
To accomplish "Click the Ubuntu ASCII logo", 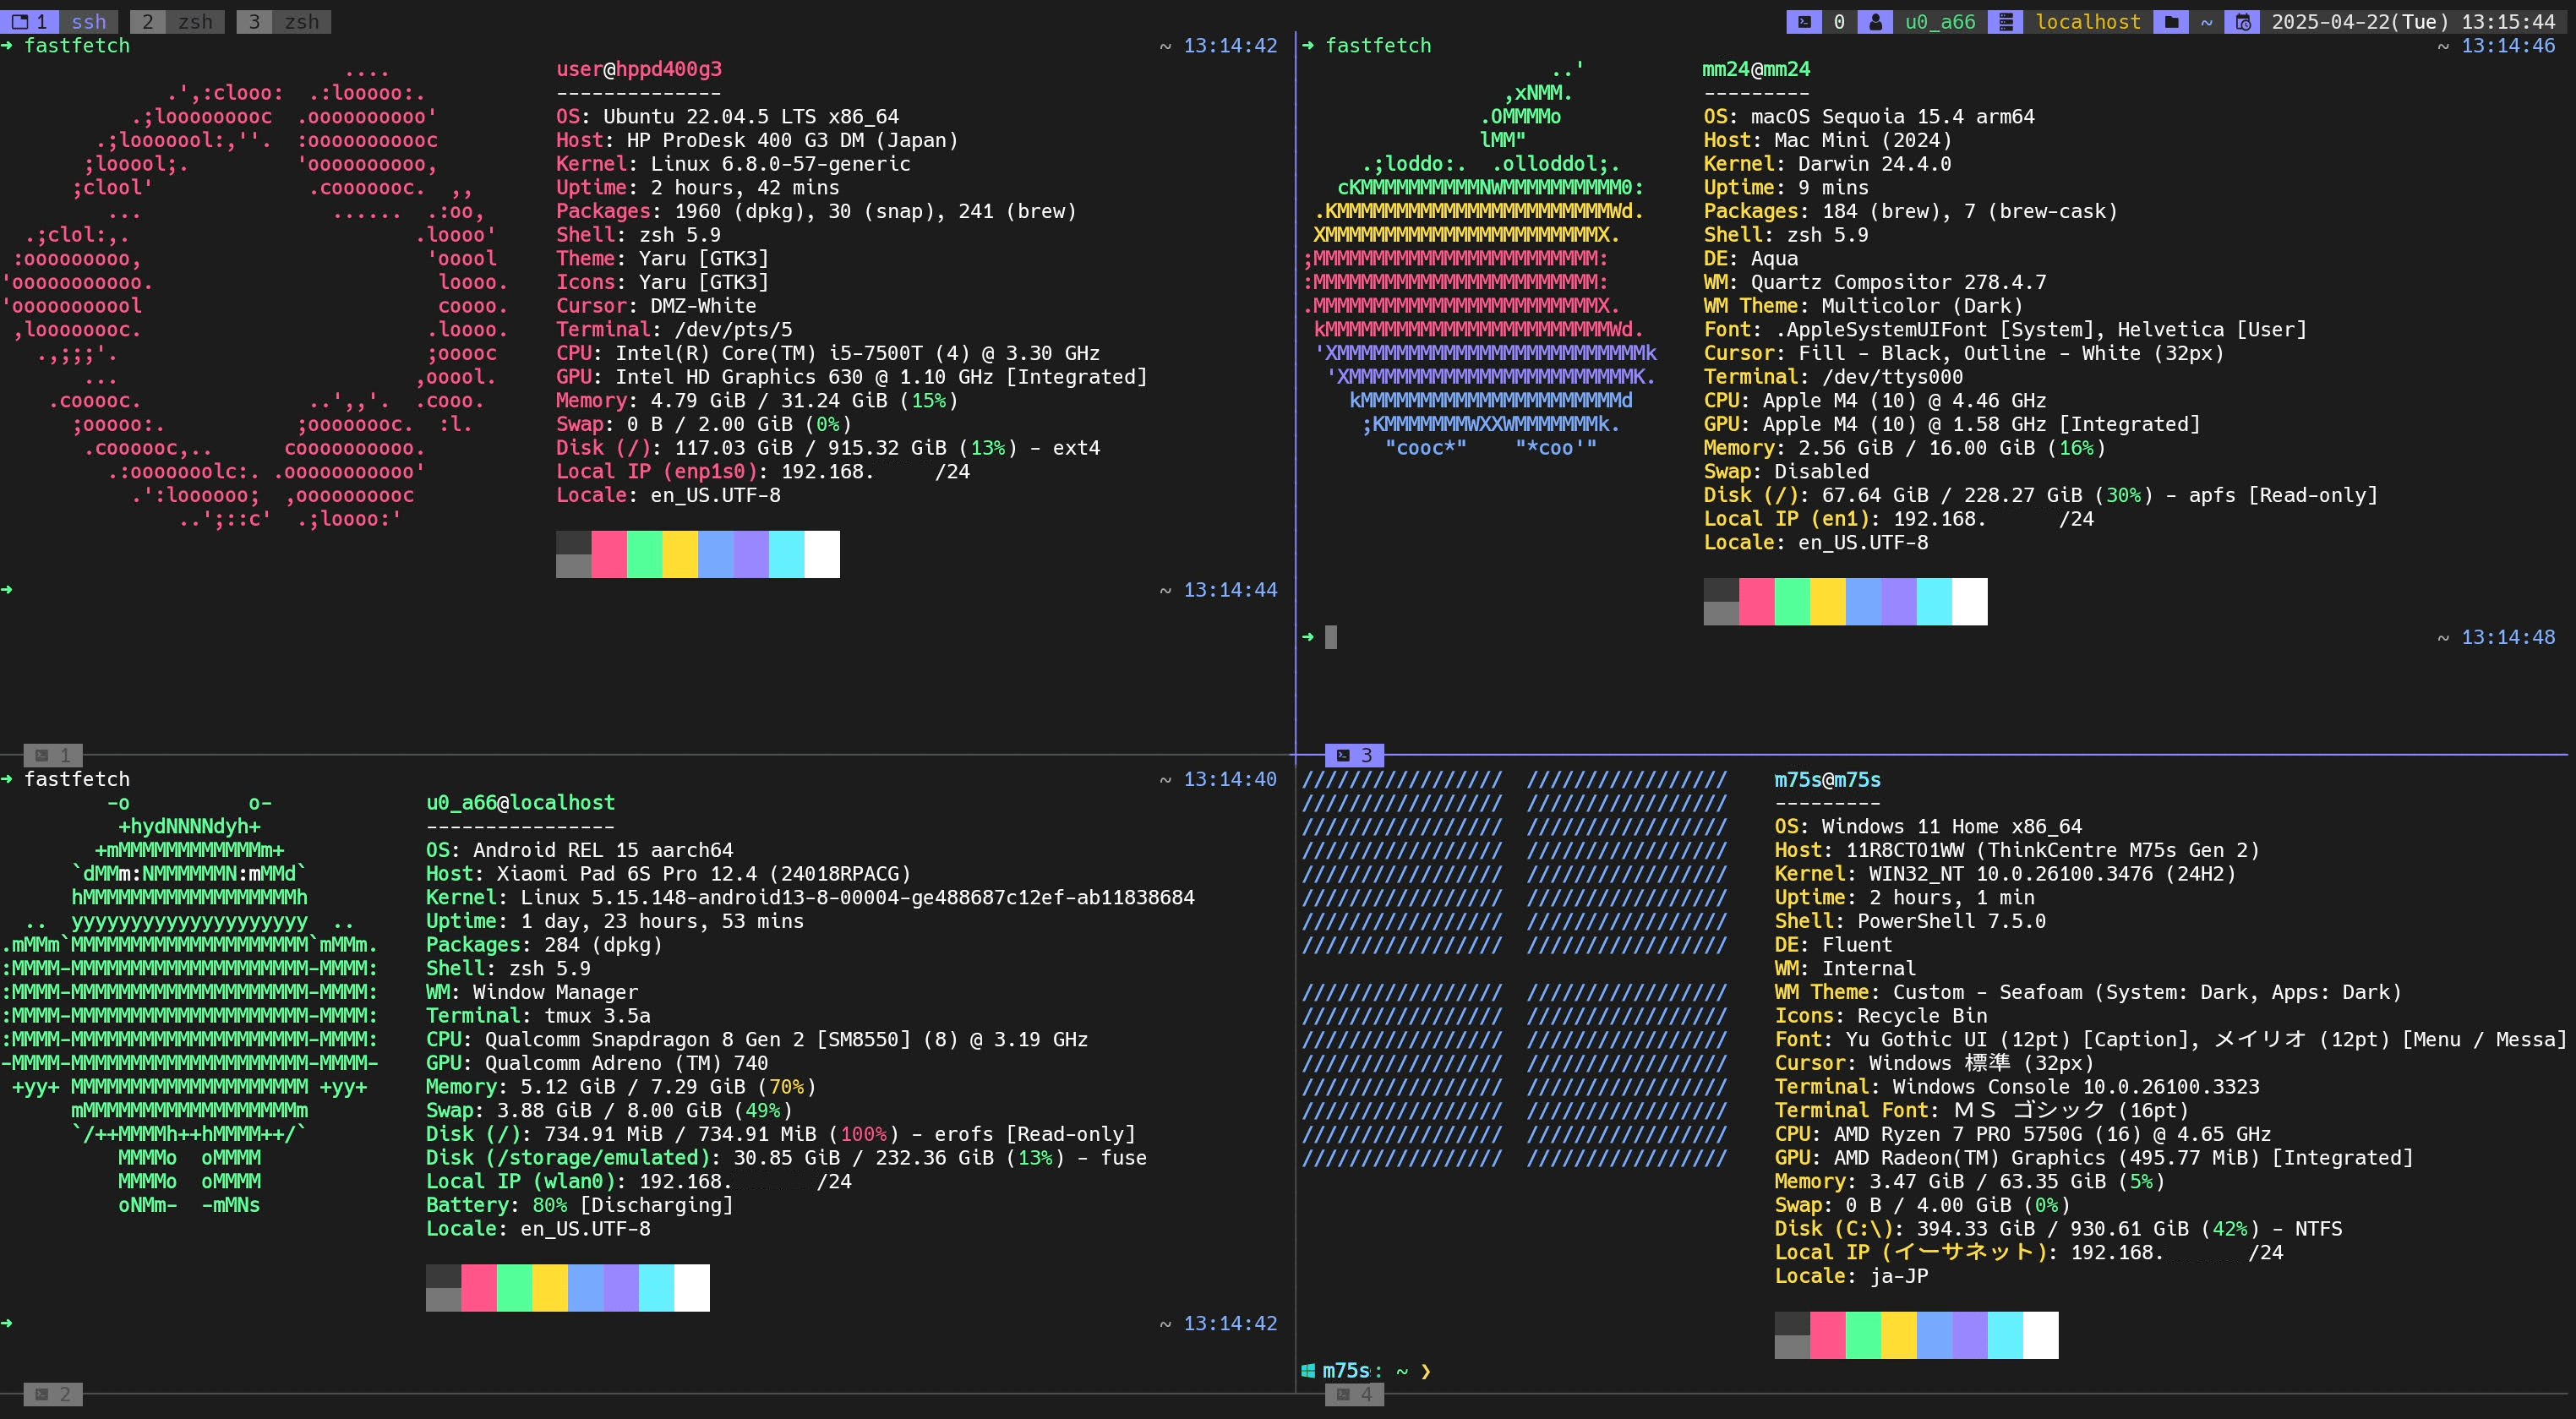I will (x=255, y=294).
